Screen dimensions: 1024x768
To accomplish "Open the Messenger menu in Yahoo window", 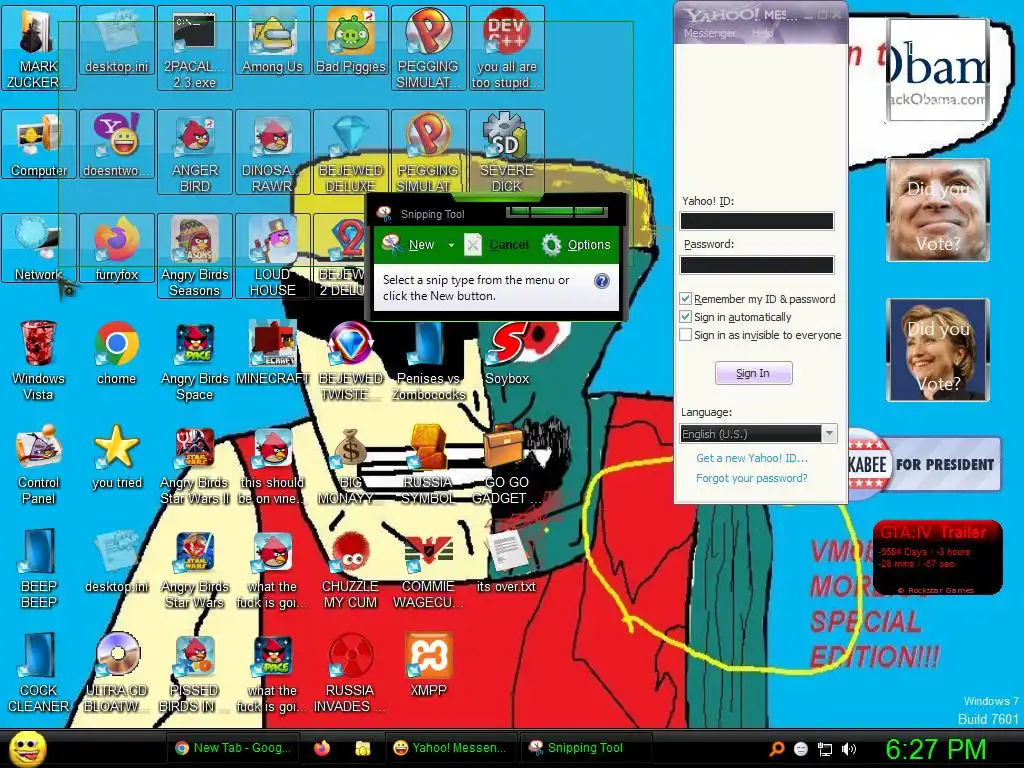I will point(709,33).
